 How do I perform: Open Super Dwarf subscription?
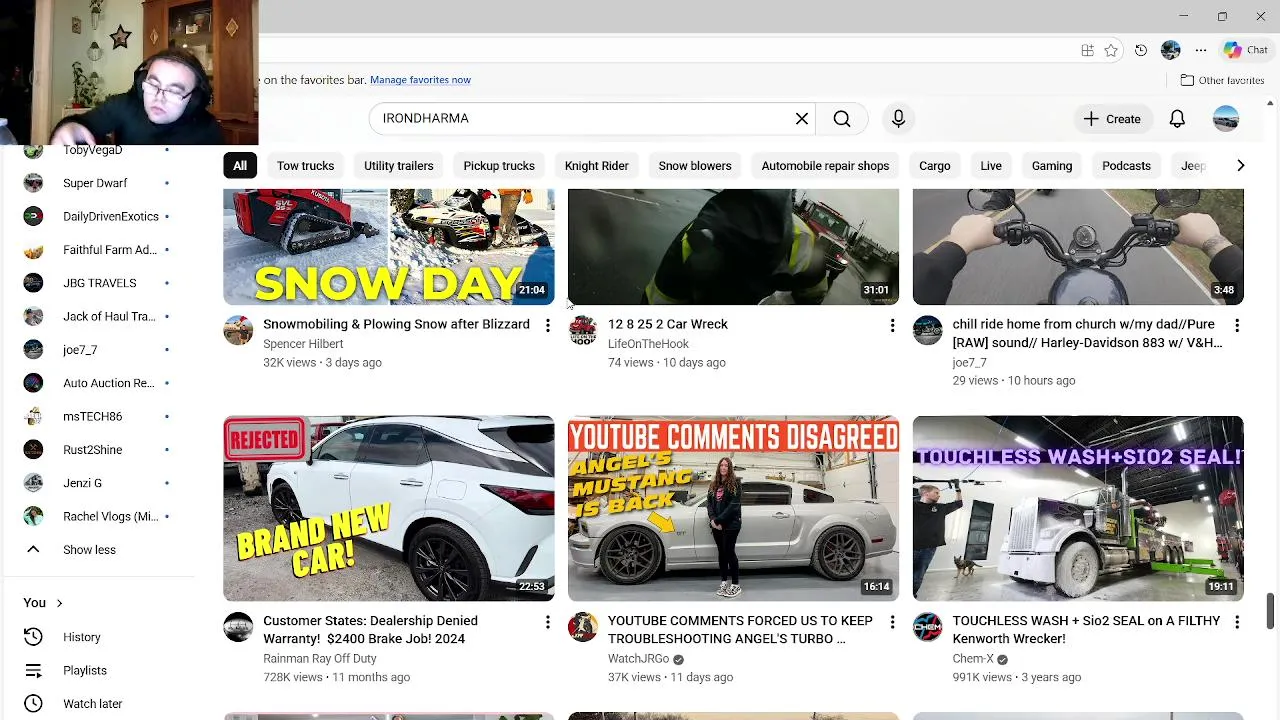coord(98,183)
